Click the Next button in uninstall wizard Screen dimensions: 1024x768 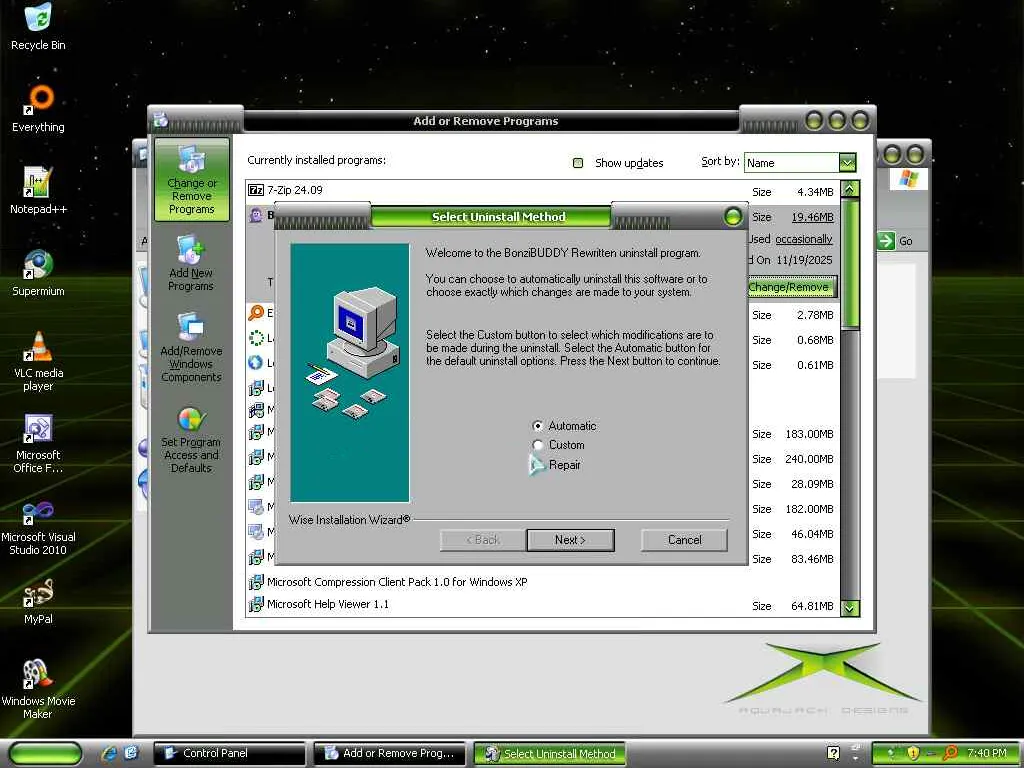coord(570,540)
